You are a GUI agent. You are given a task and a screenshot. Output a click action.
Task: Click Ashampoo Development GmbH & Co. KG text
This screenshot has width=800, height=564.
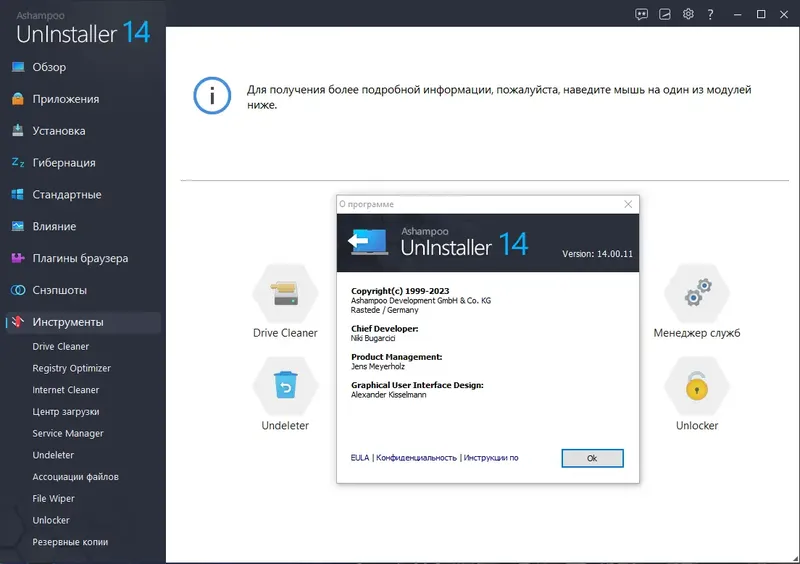click(x=421, y=301)
